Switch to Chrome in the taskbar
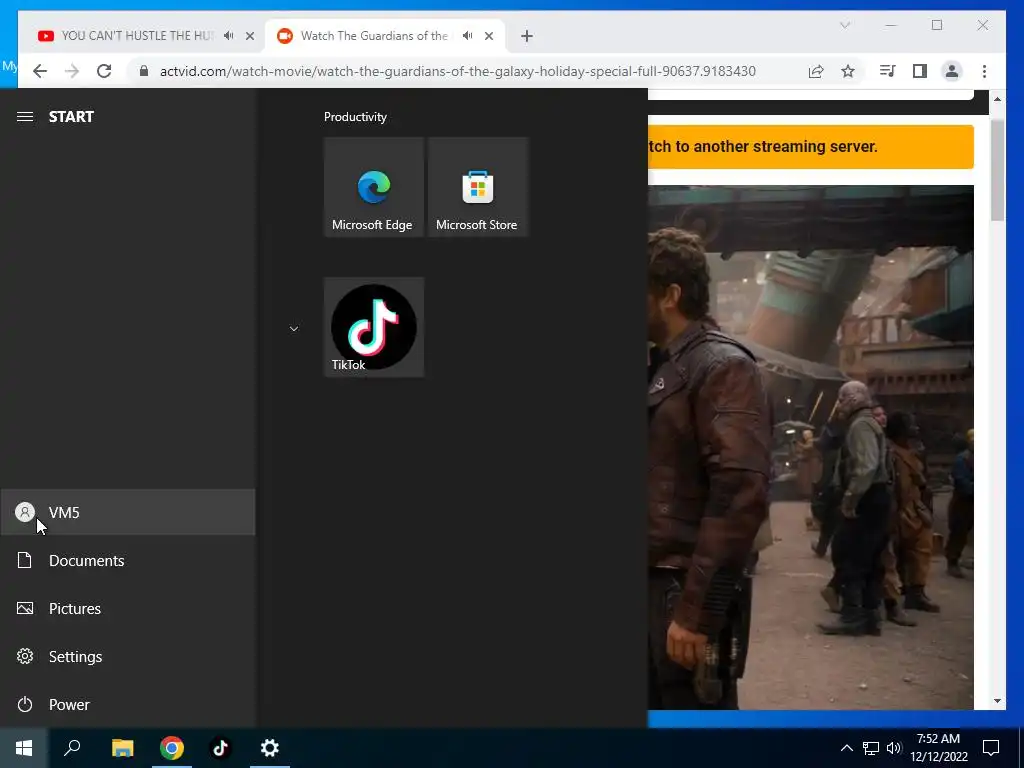 click(x=172, y=748)
